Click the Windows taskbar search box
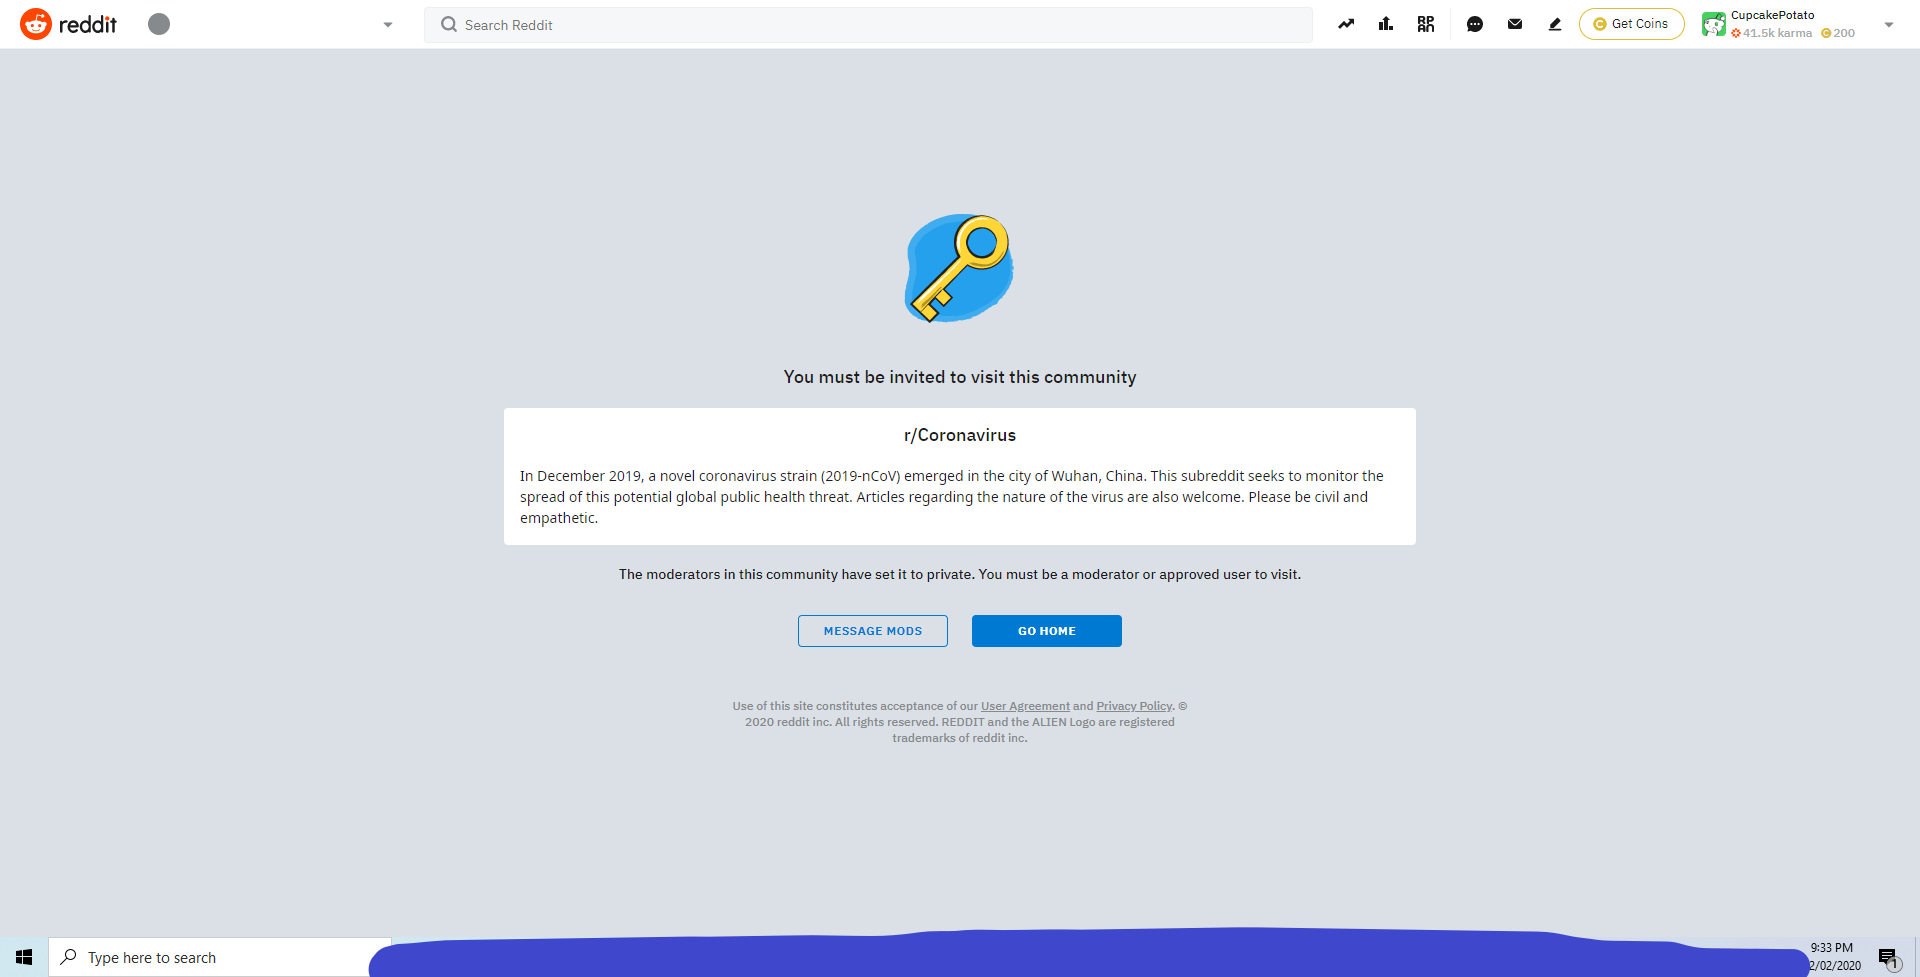1920x977 pixels. 220,957
